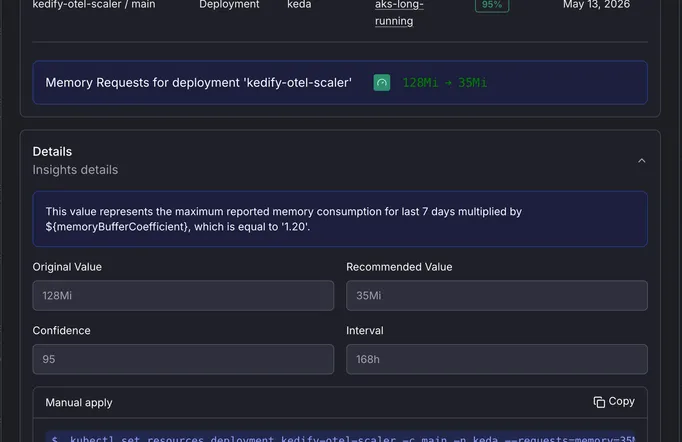Click the 'kedify-otel-scaler / main' cell
The width and height of the screenshot is (682, 442).
94,4
